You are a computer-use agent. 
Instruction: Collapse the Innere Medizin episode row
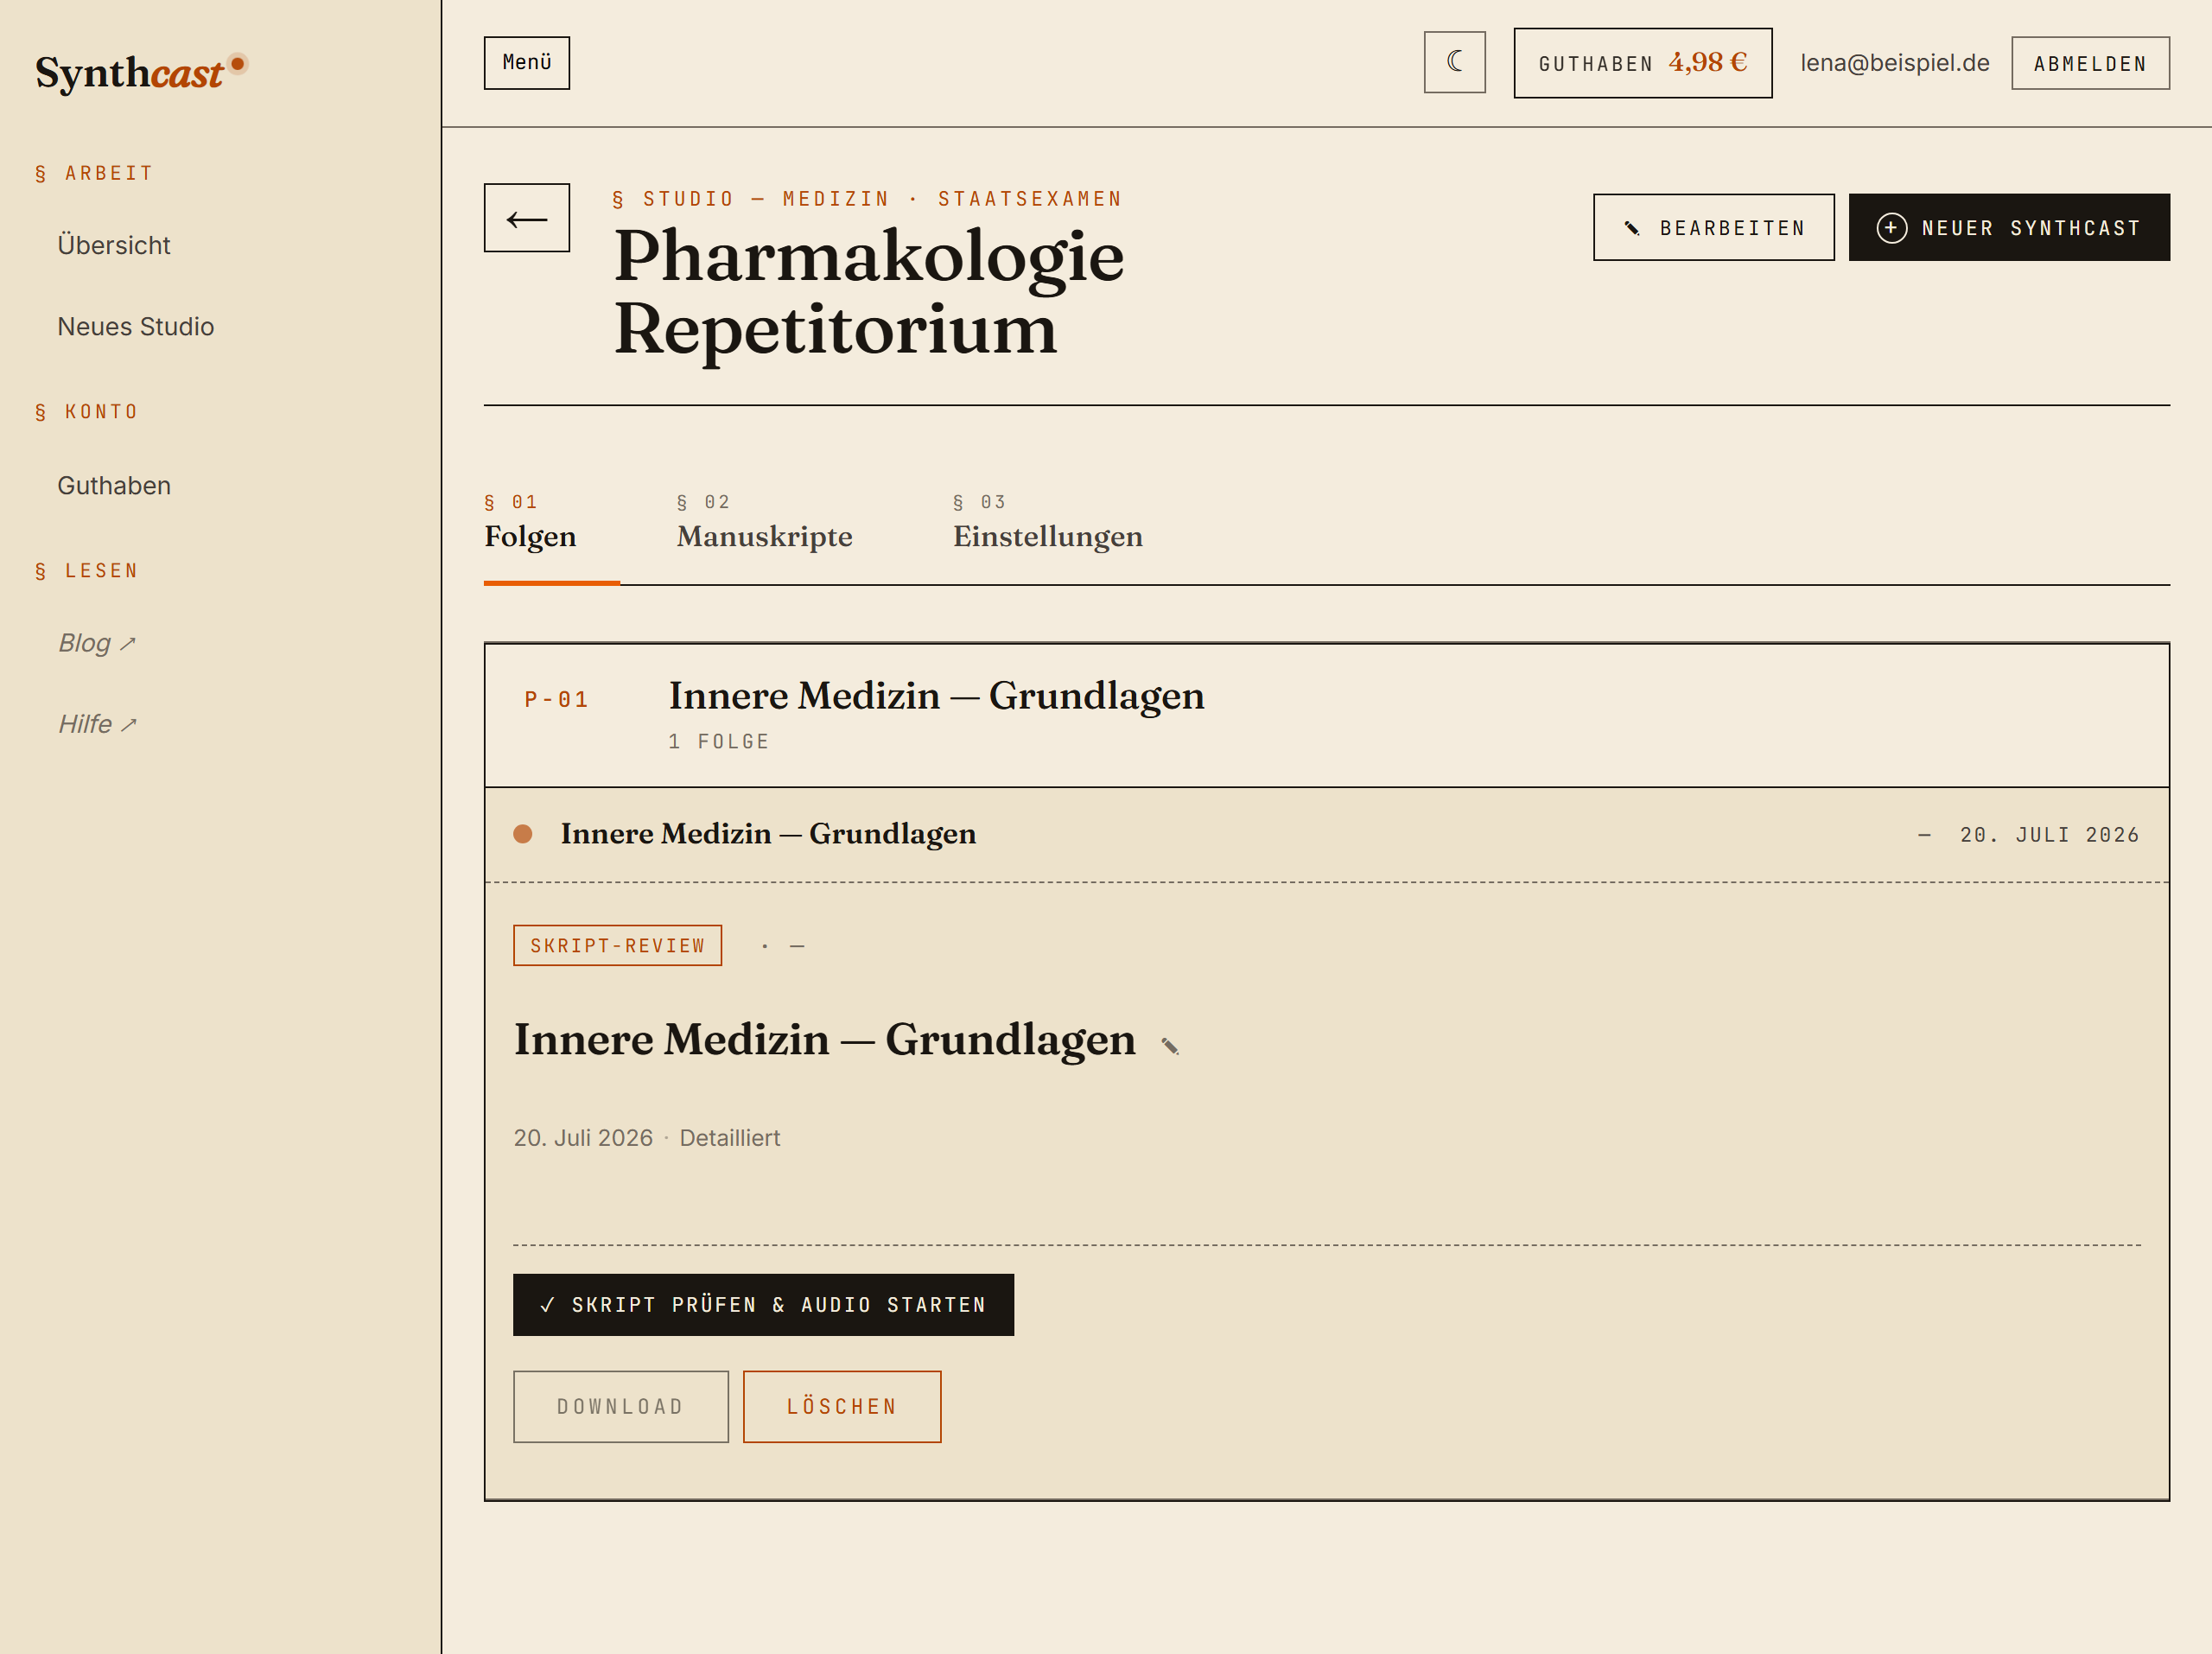1326,835
